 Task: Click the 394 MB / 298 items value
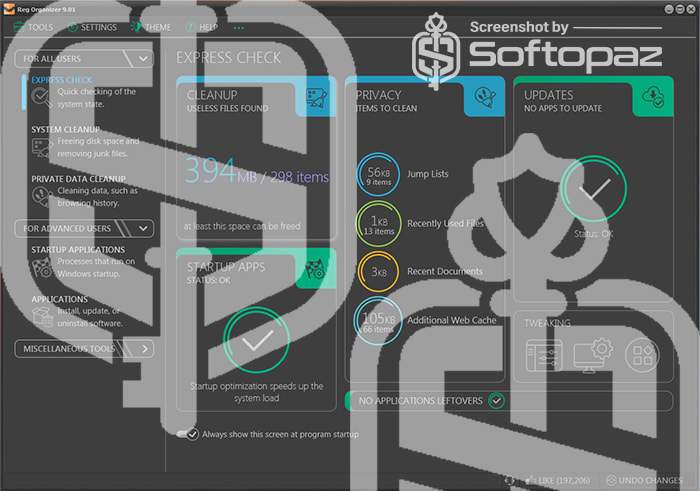click(x=257, y=171)
